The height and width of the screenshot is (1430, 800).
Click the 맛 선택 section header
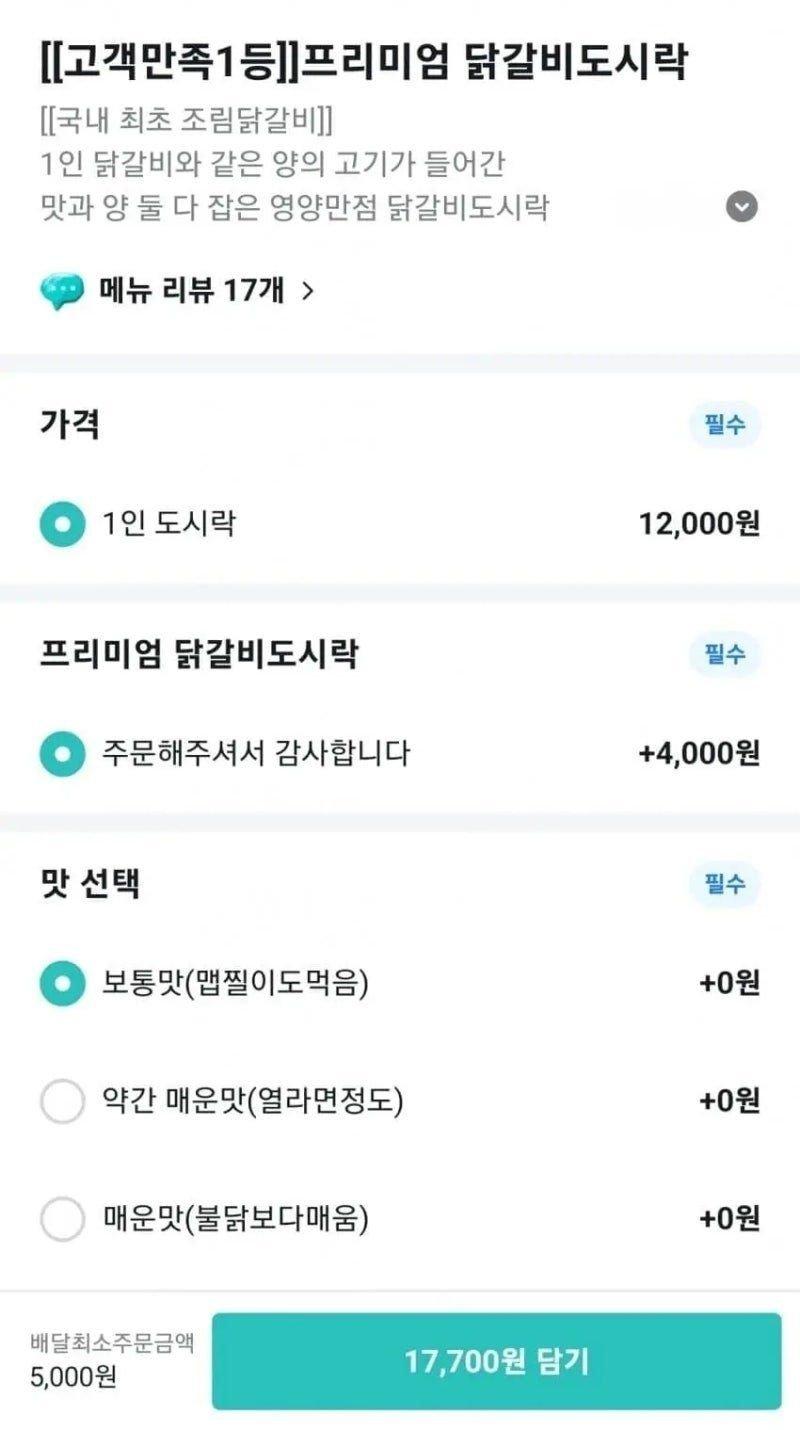pyautogui.click(x=90, y=884)
